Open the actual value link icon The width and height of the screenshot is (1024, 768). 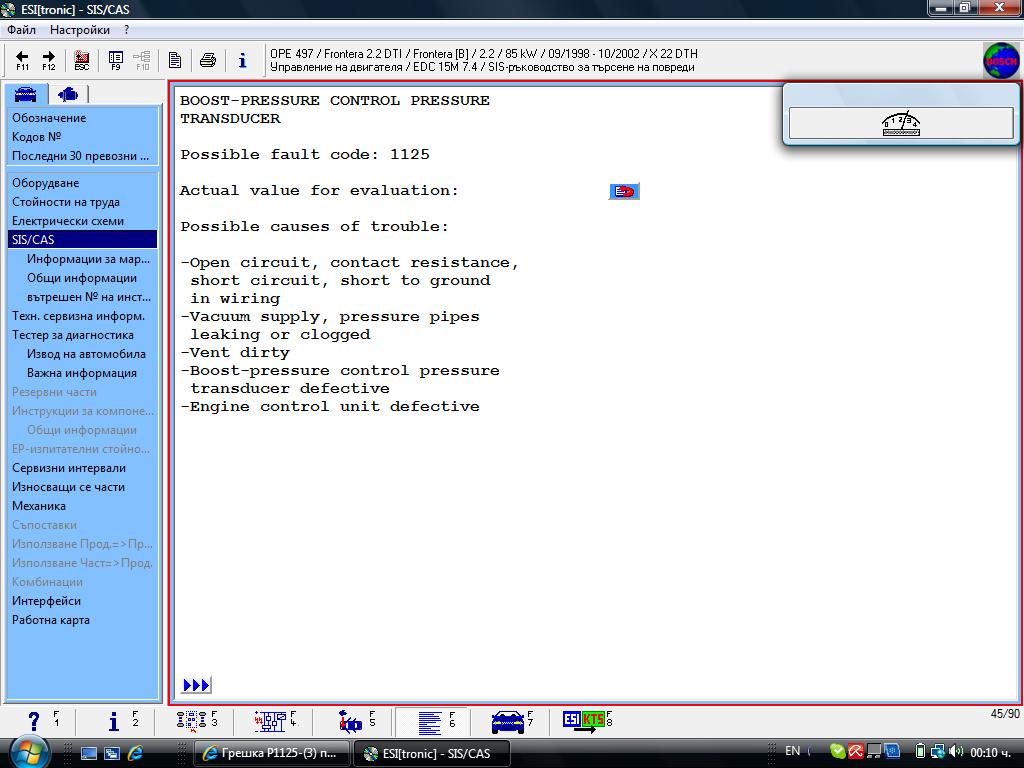(624, 191)
